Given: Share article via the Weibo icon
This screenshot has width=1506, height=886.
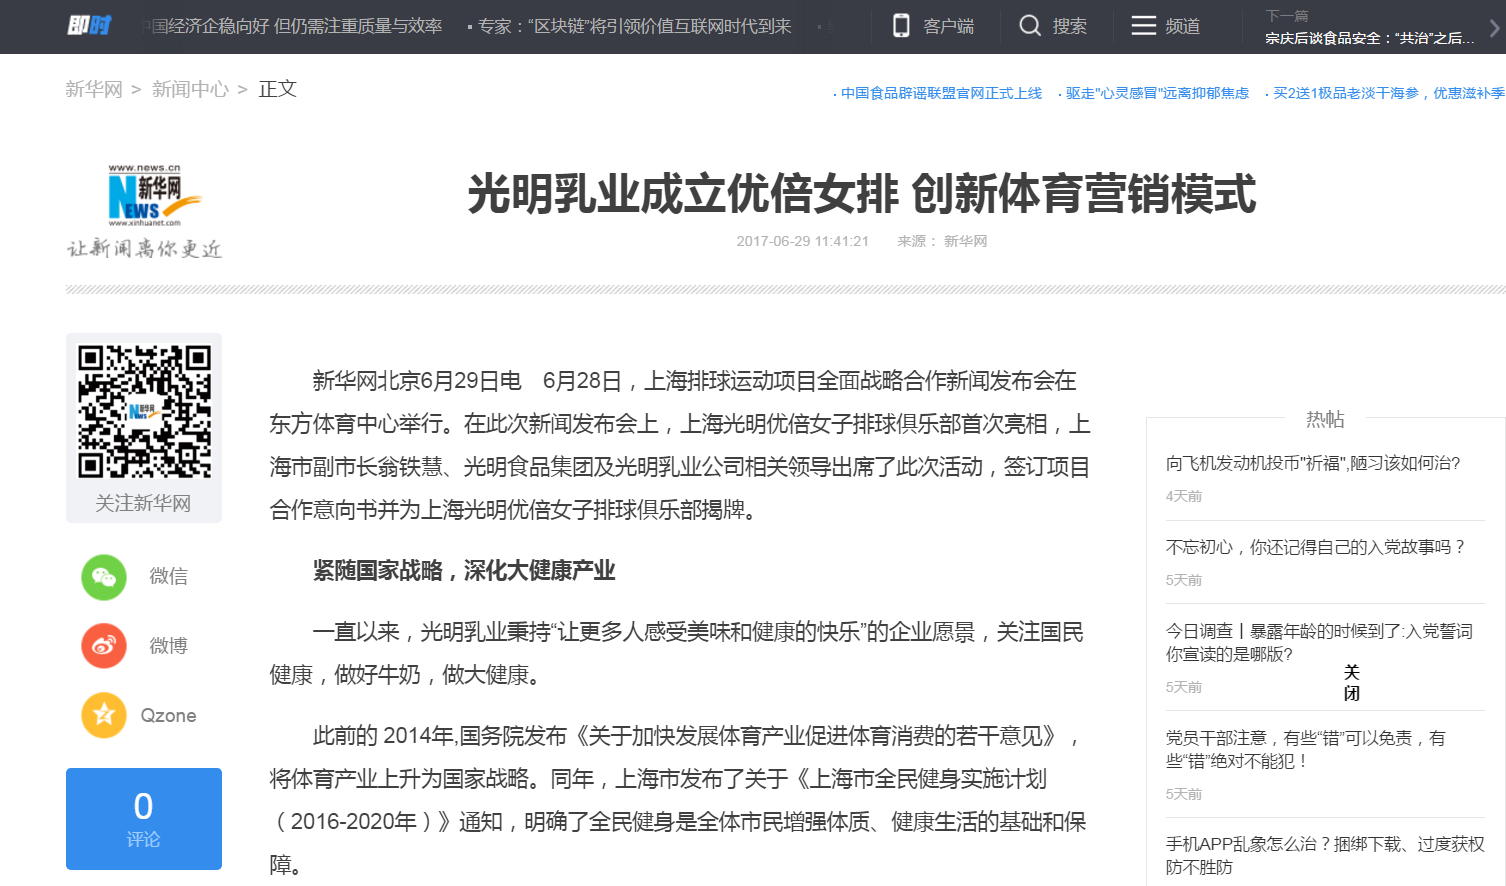Looking at the screenshot, I should coord(103,645).
